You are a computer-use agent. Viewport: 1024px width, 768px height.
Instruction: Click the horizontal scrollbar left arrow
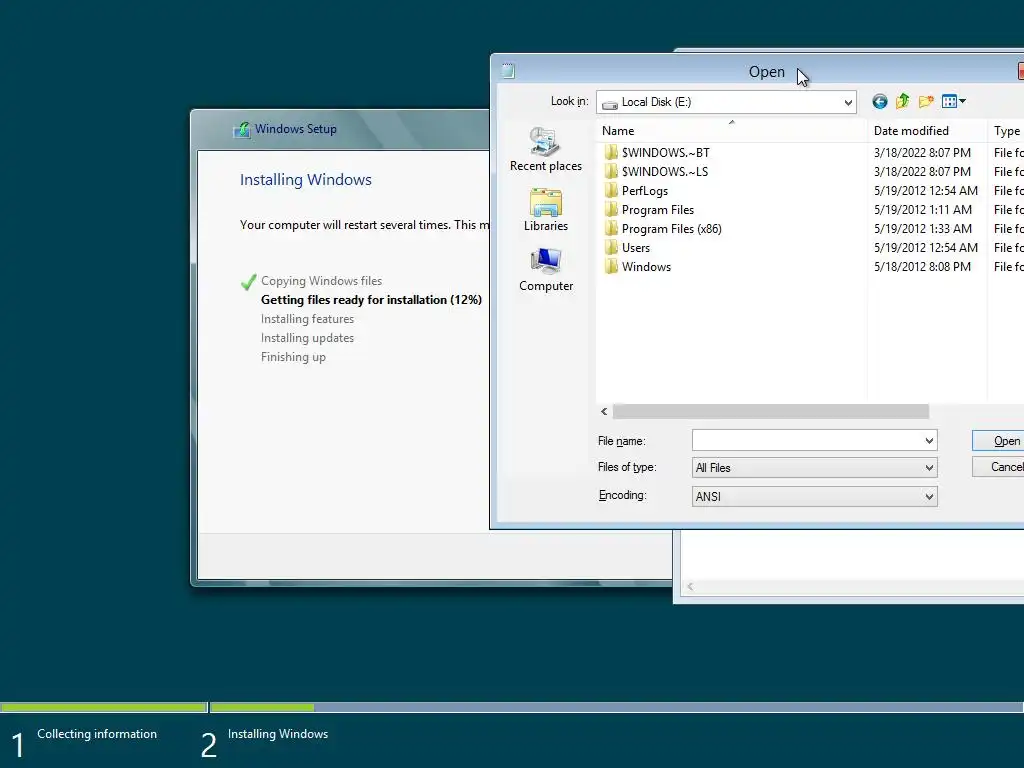tap(604, 411)
